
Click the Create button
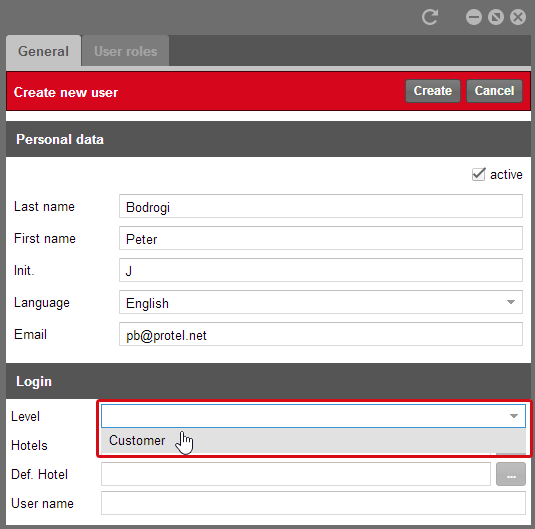tap(433, 91)
